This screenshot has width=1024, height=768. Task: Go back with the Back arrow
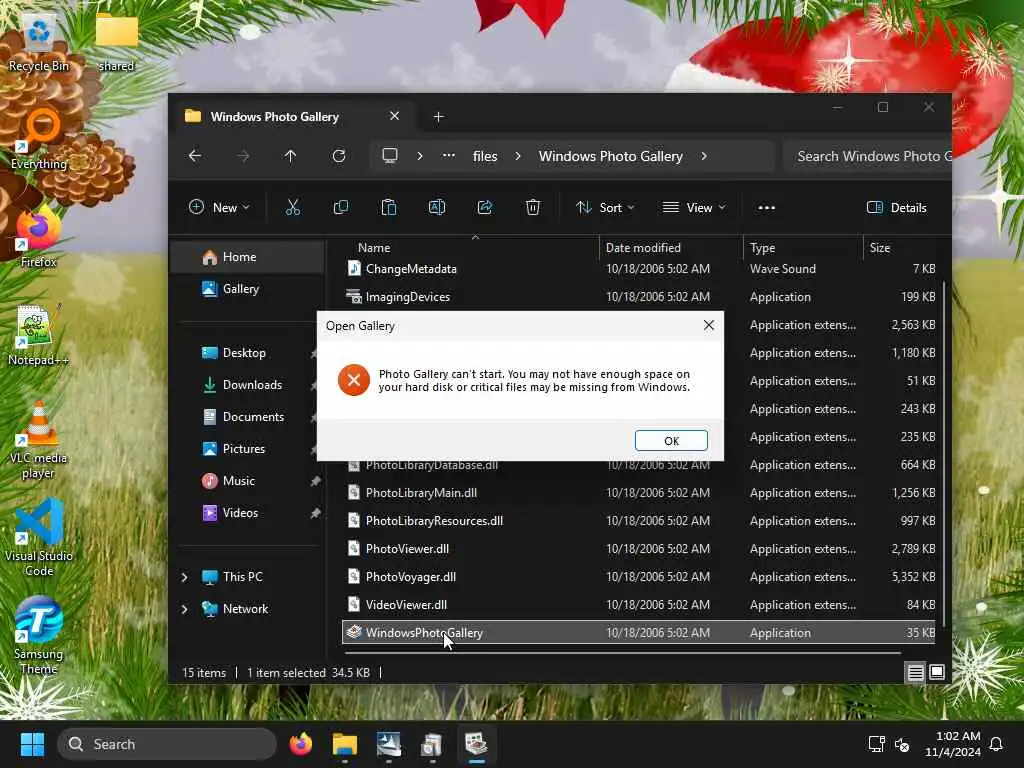[x=195, y=156]
